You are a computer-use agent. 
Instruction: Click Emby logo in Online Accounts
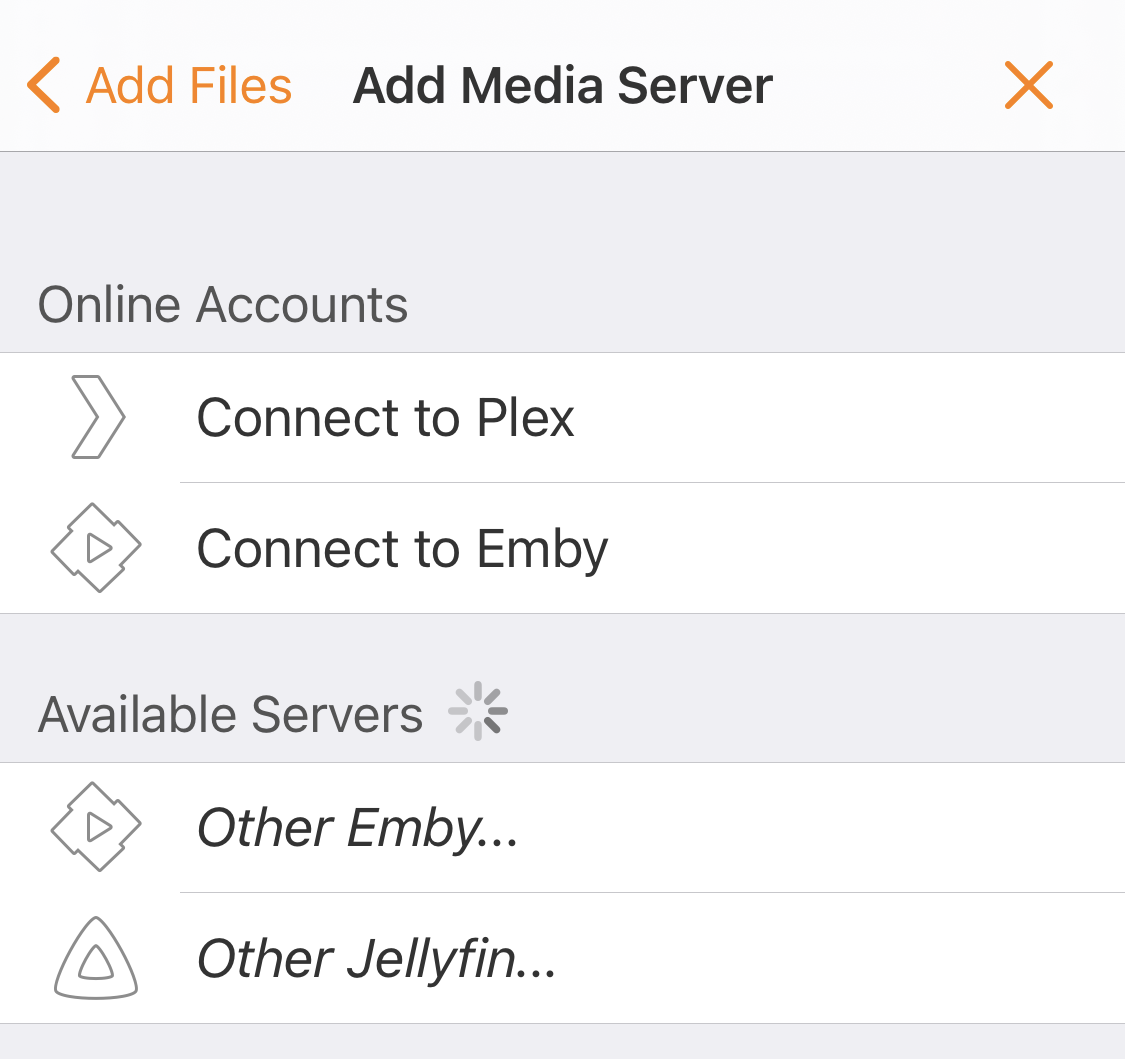(x=96, y=548)
